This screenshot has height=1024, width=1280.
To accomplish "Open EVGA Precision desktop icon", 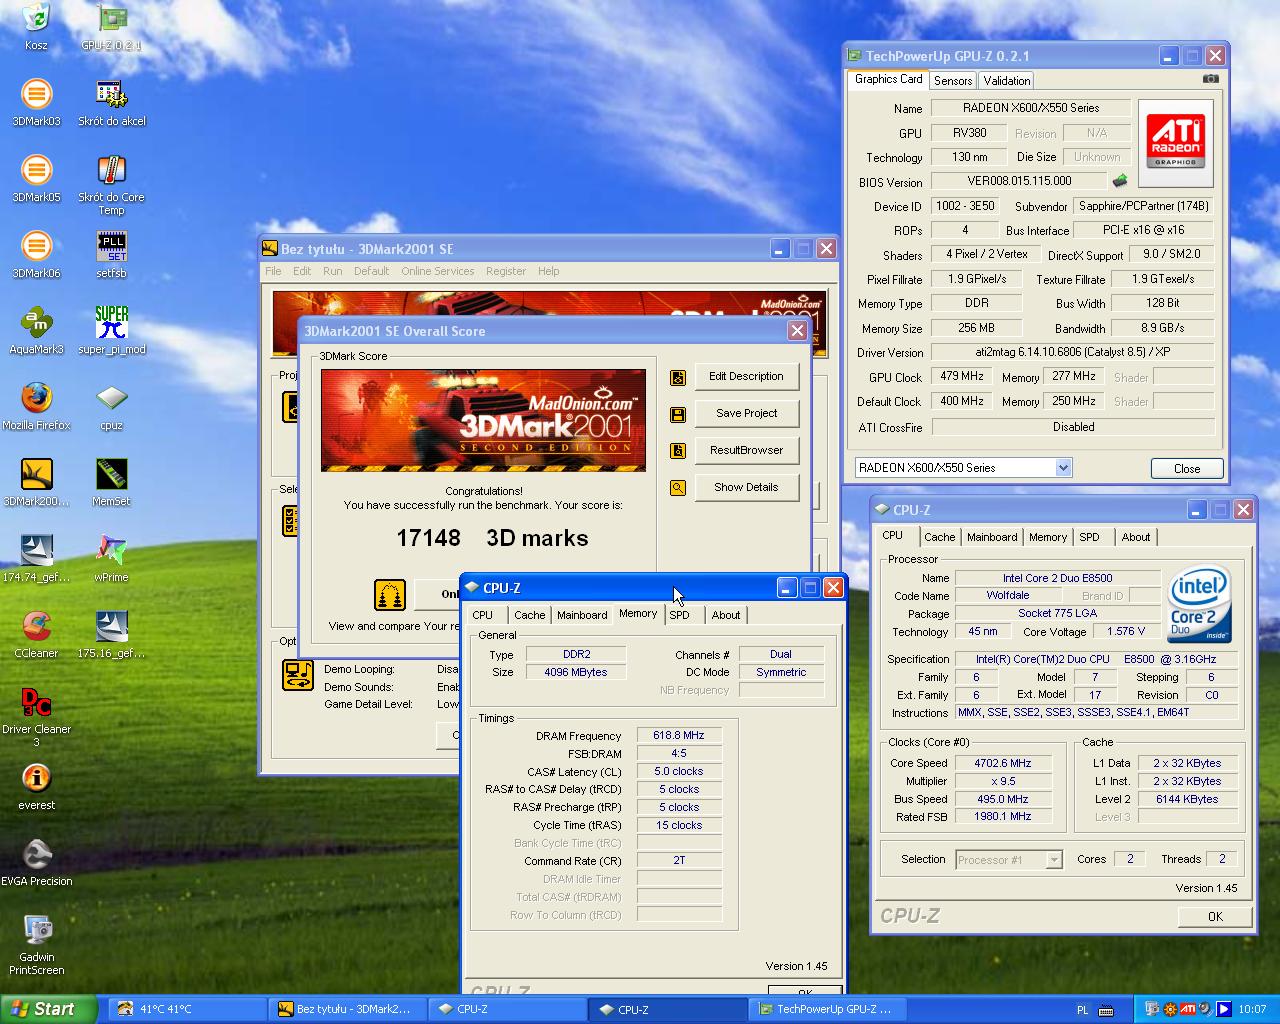I will [x=36, y=862].
